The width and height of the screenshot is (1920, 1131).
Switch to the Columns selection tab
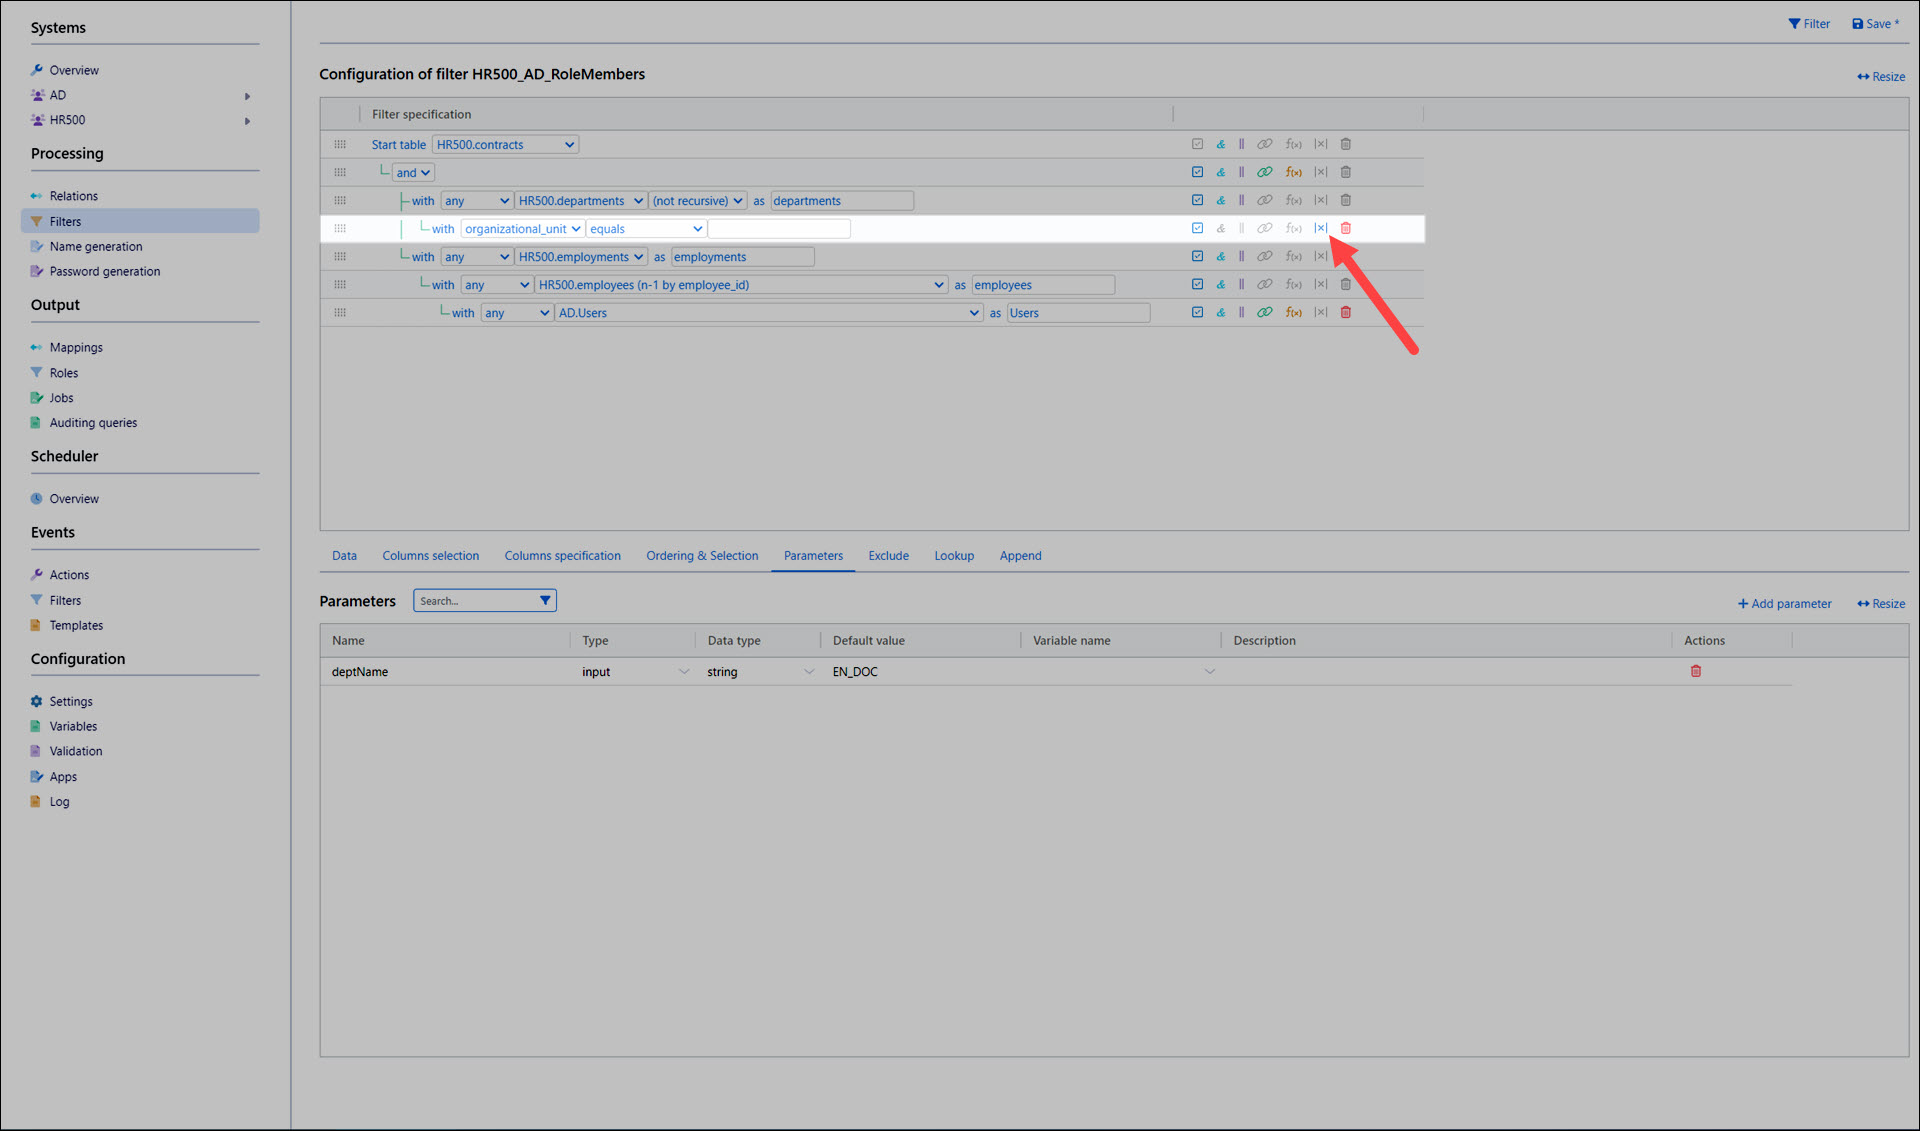430,556
